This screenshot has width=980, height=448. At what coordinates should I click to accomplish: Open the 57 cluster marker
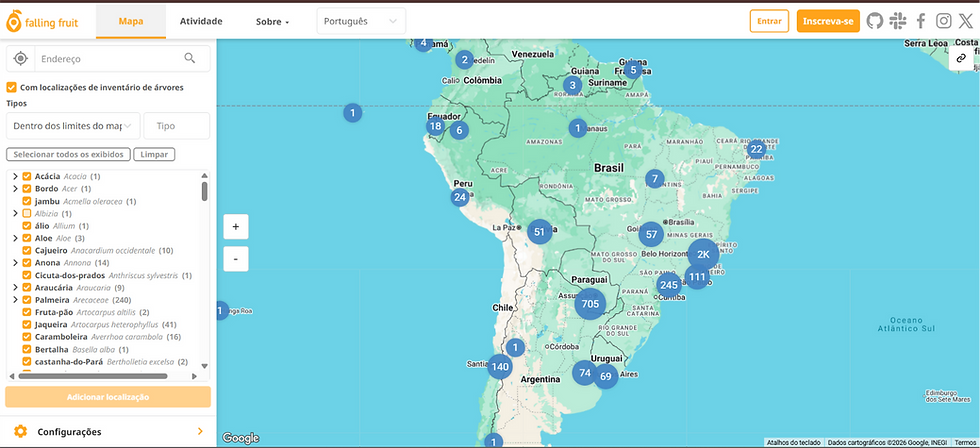tap(651, 234)
